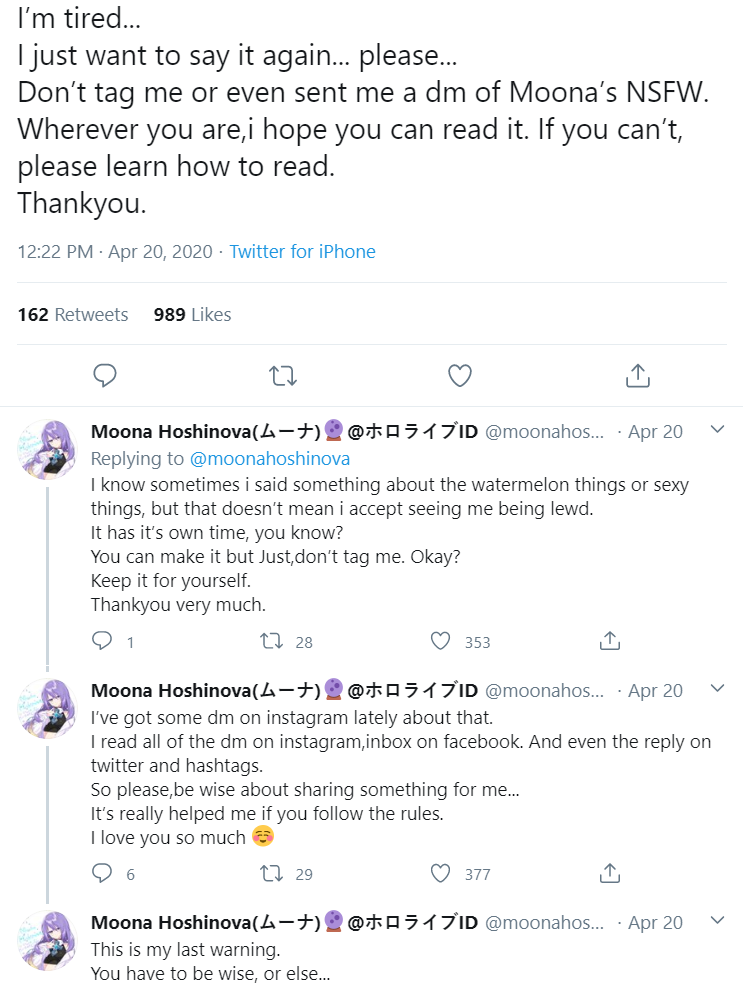743x991 pixels.
Task: Open the Twitter for iPhone link
Action: [302, 251]
